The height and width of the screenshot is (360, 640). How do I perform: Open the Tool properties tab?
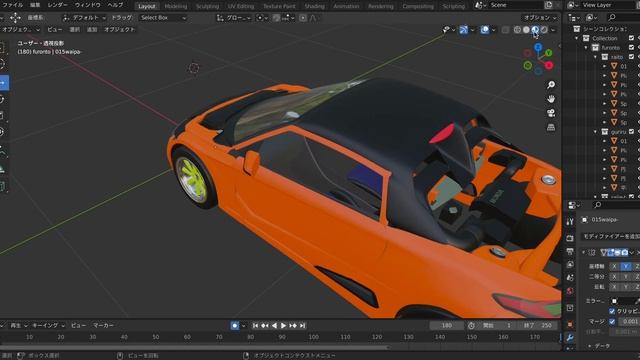pos(570,222)
